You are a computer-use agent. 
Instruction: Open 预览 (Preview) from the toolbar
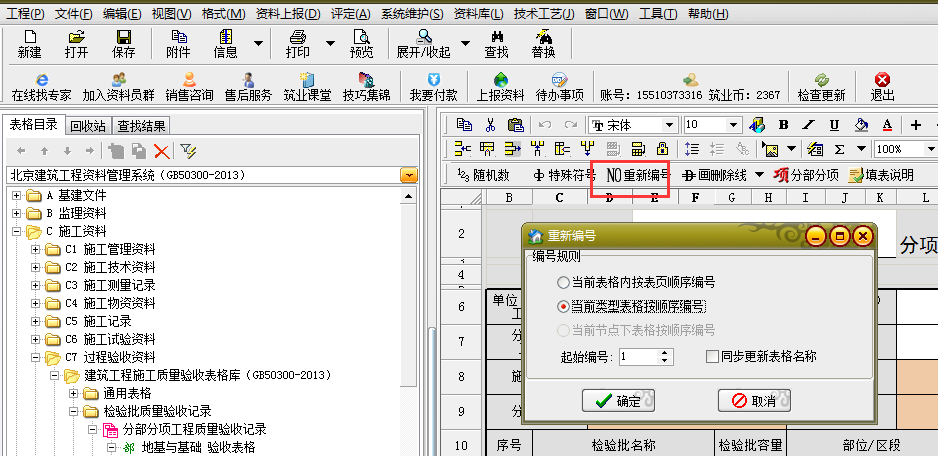[x=361, y=43]
